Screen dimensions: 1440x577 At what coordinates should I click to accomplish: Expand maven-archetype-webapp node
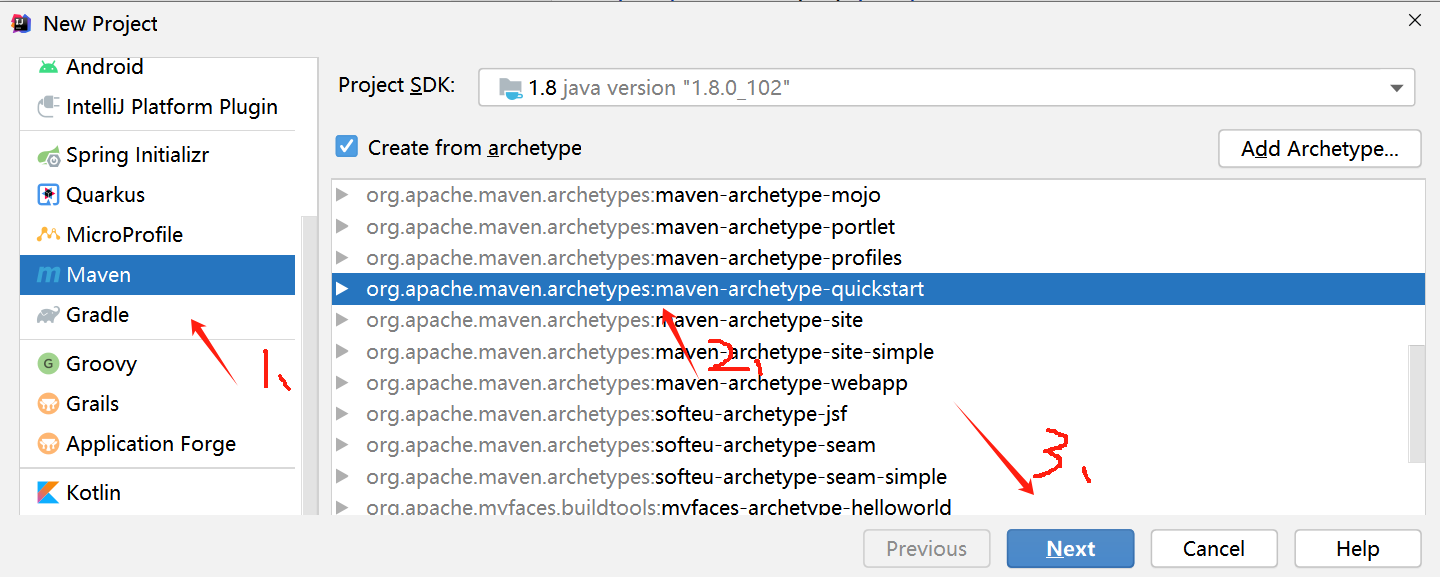click(343, 383)
